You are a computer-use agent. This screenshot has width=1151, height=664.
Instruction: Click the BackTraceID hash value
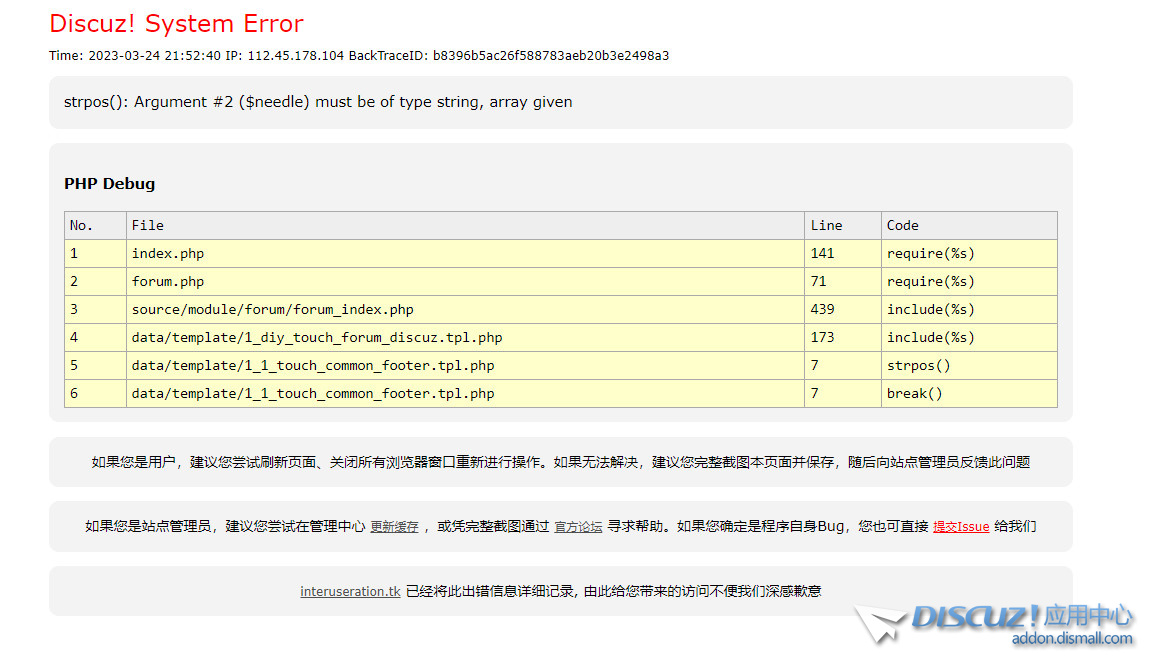(x=551, y=56)
